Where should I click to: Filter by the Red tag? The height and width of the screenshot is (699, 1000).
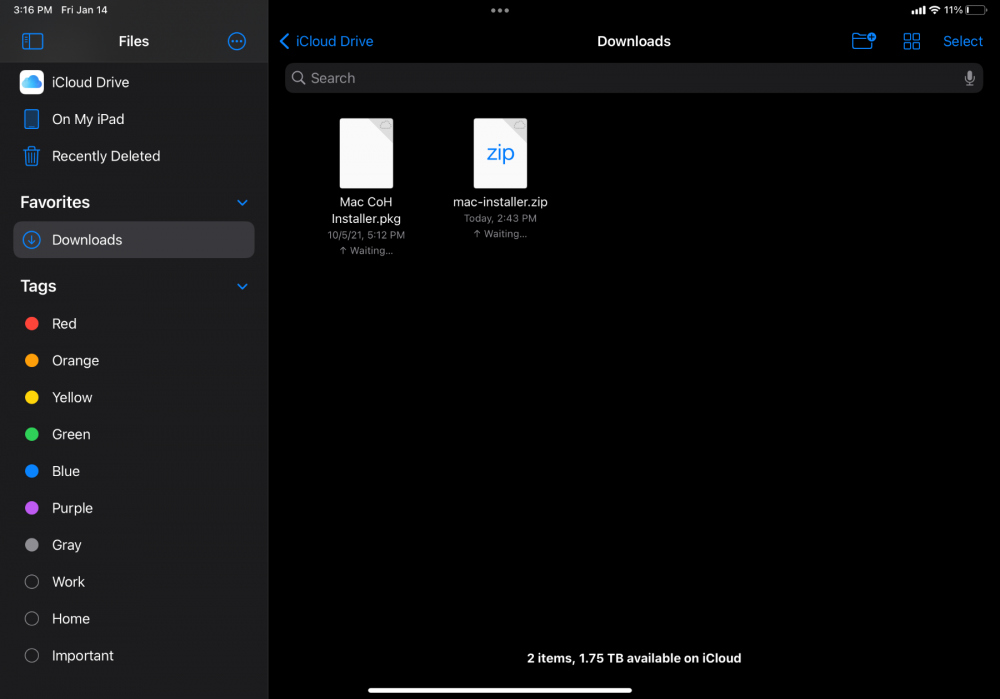(x=64, y=324)
